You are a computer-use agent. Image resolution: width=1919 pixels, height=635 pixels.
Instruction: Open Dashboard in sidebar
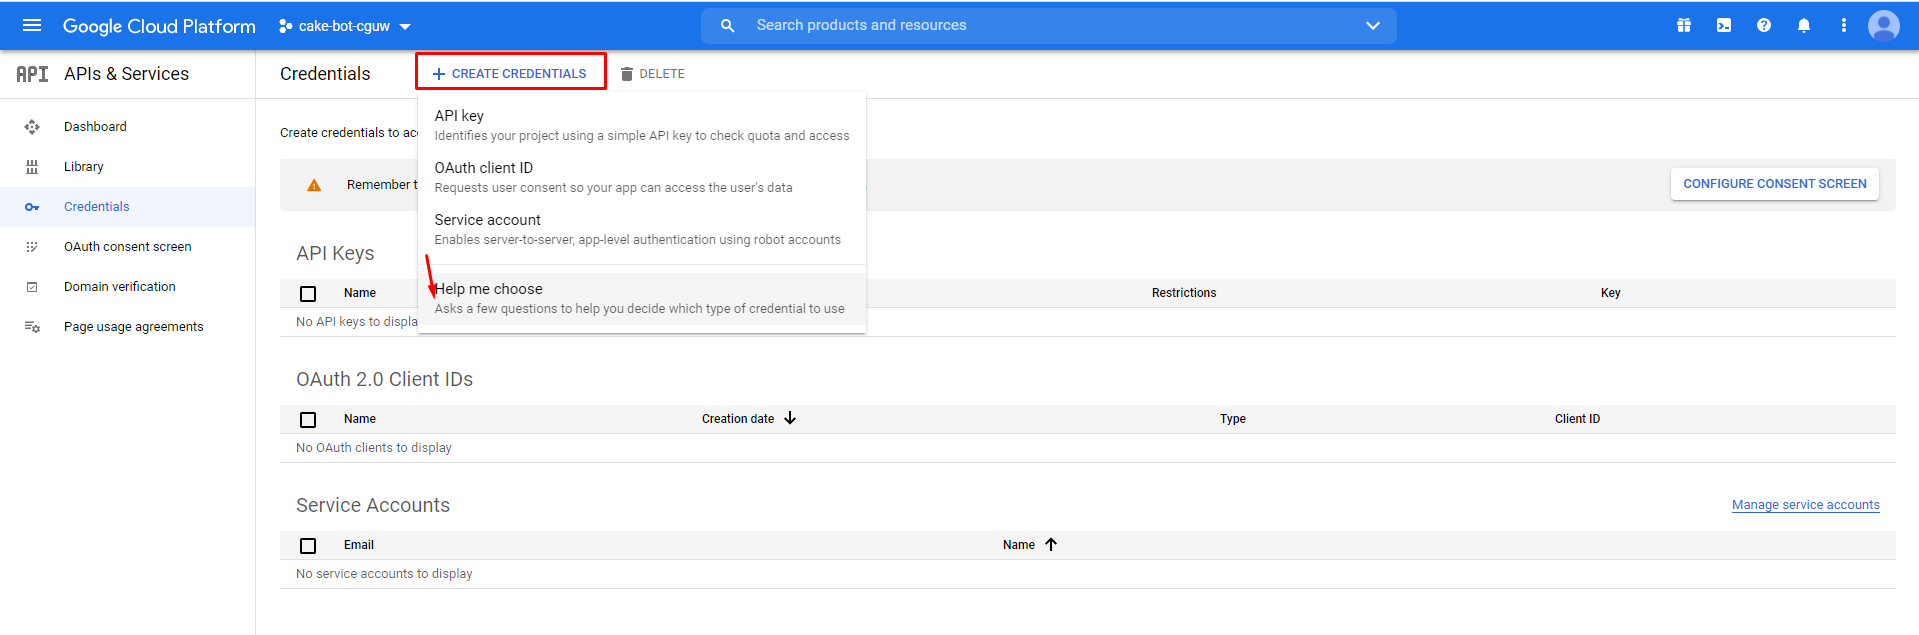tap(127, 127)
